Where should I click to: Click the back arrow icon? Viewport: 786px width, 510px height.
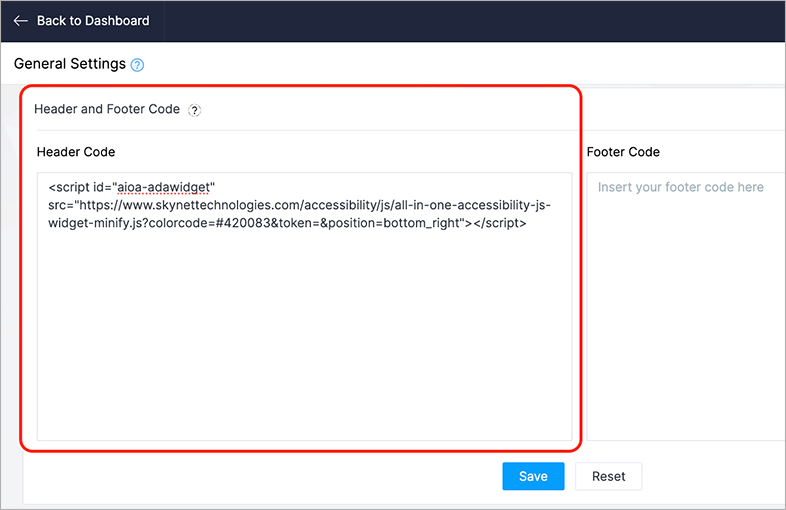click(x=20, y=20)
